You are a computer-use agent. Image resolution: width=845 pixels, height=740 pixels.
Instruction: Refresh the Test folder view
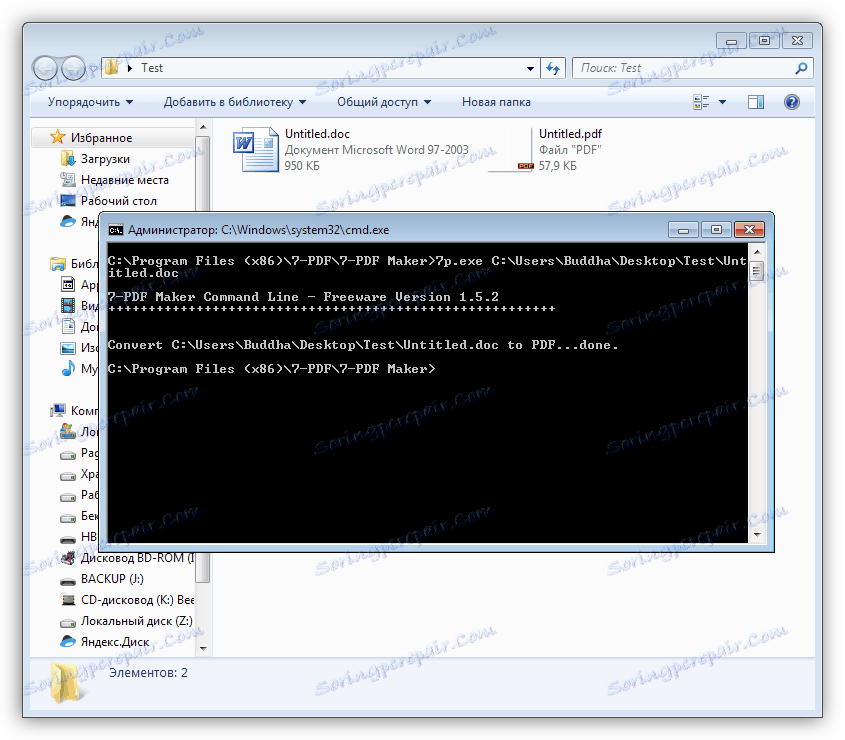click(x=553, y=68)
